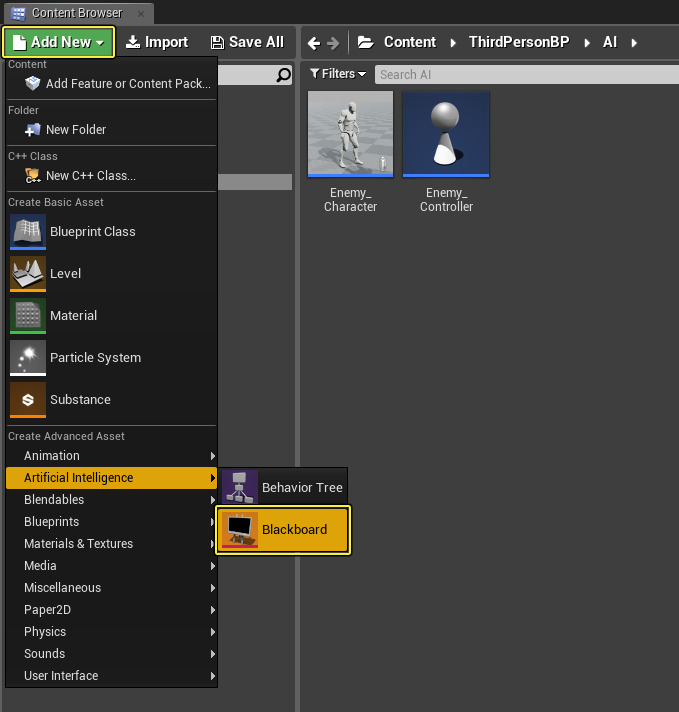
Task: Click the Import button
Action: tap(157, 42)
